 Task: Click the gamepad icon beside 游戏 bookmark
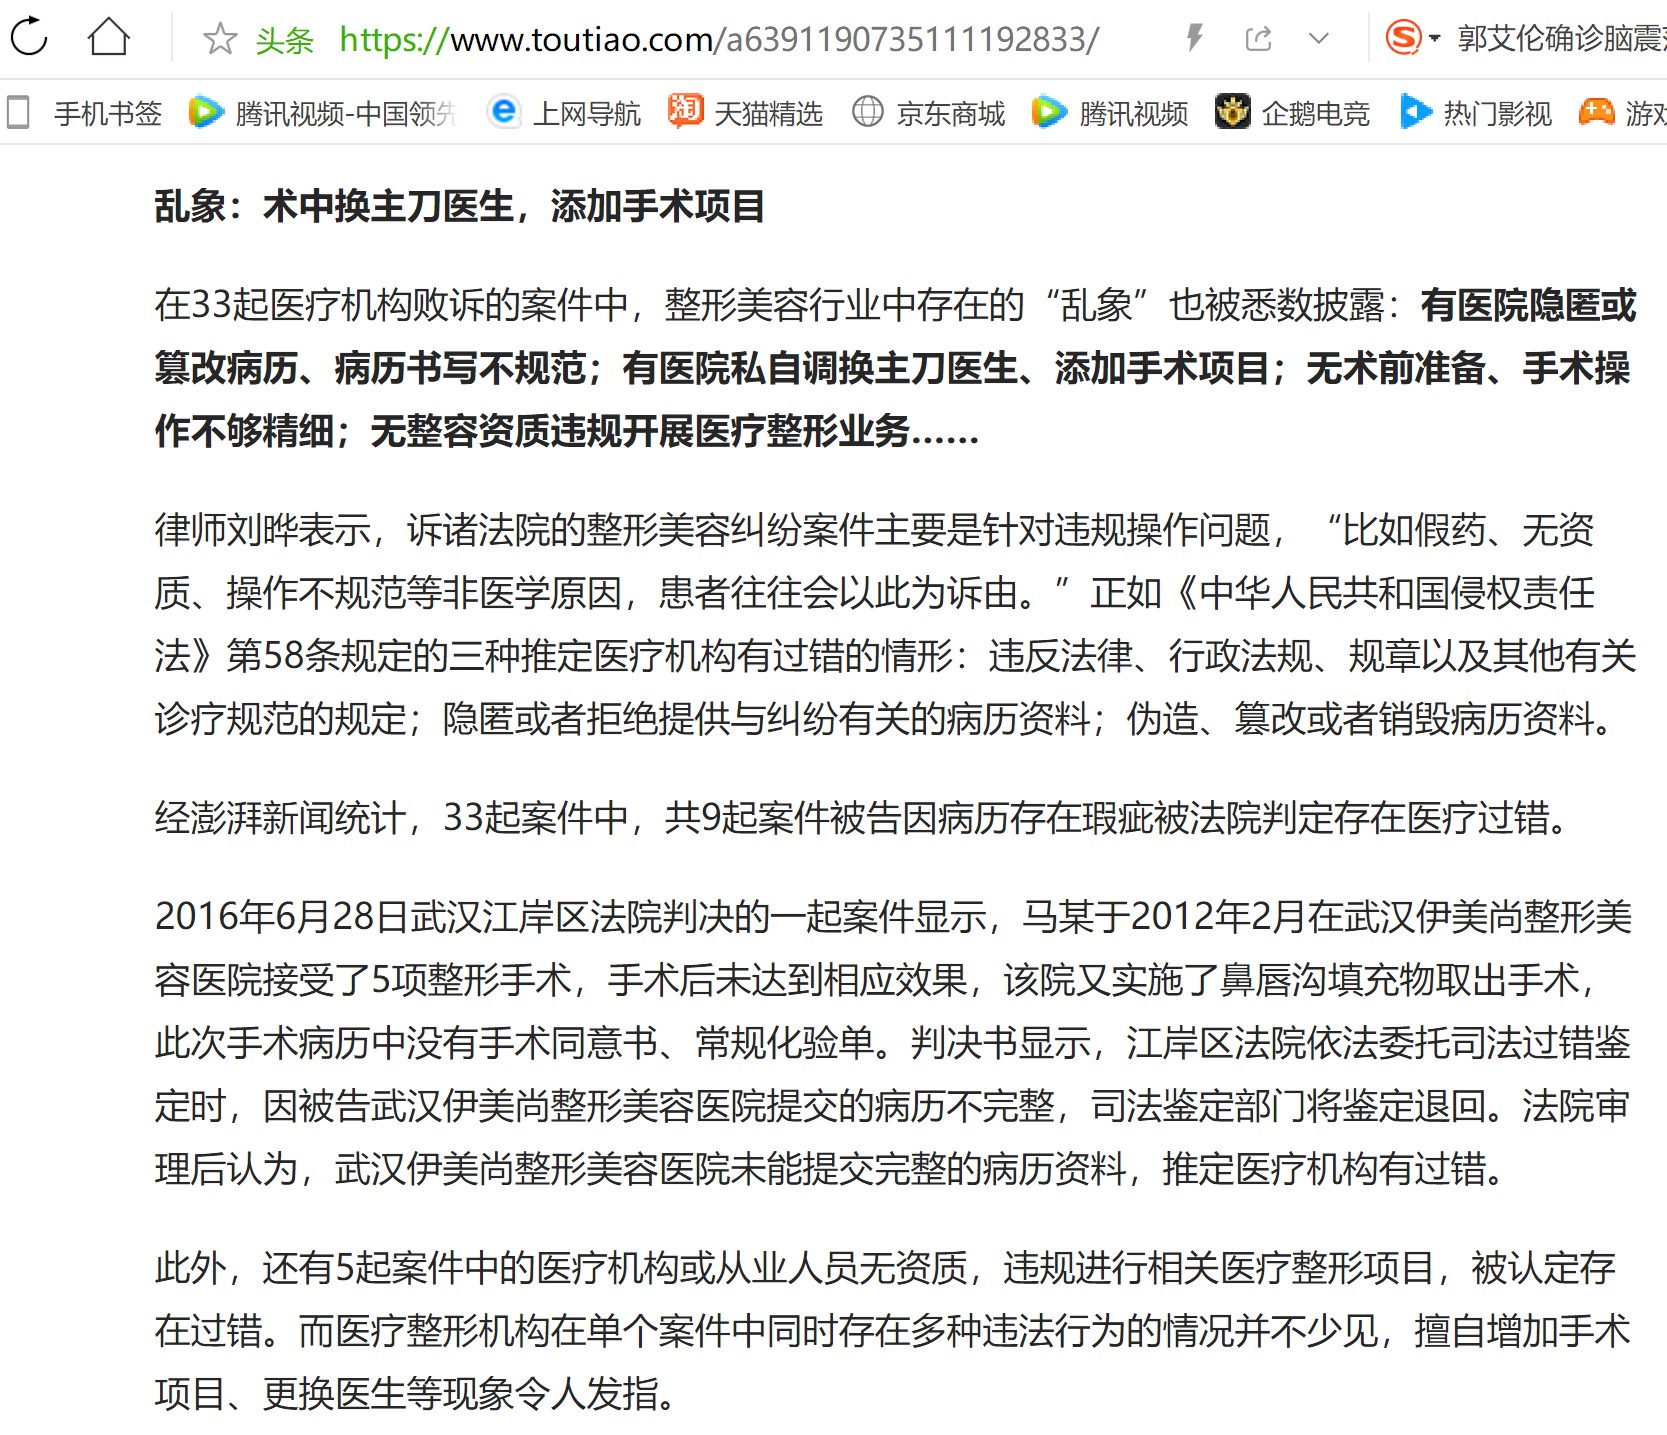coord(1596,112)
